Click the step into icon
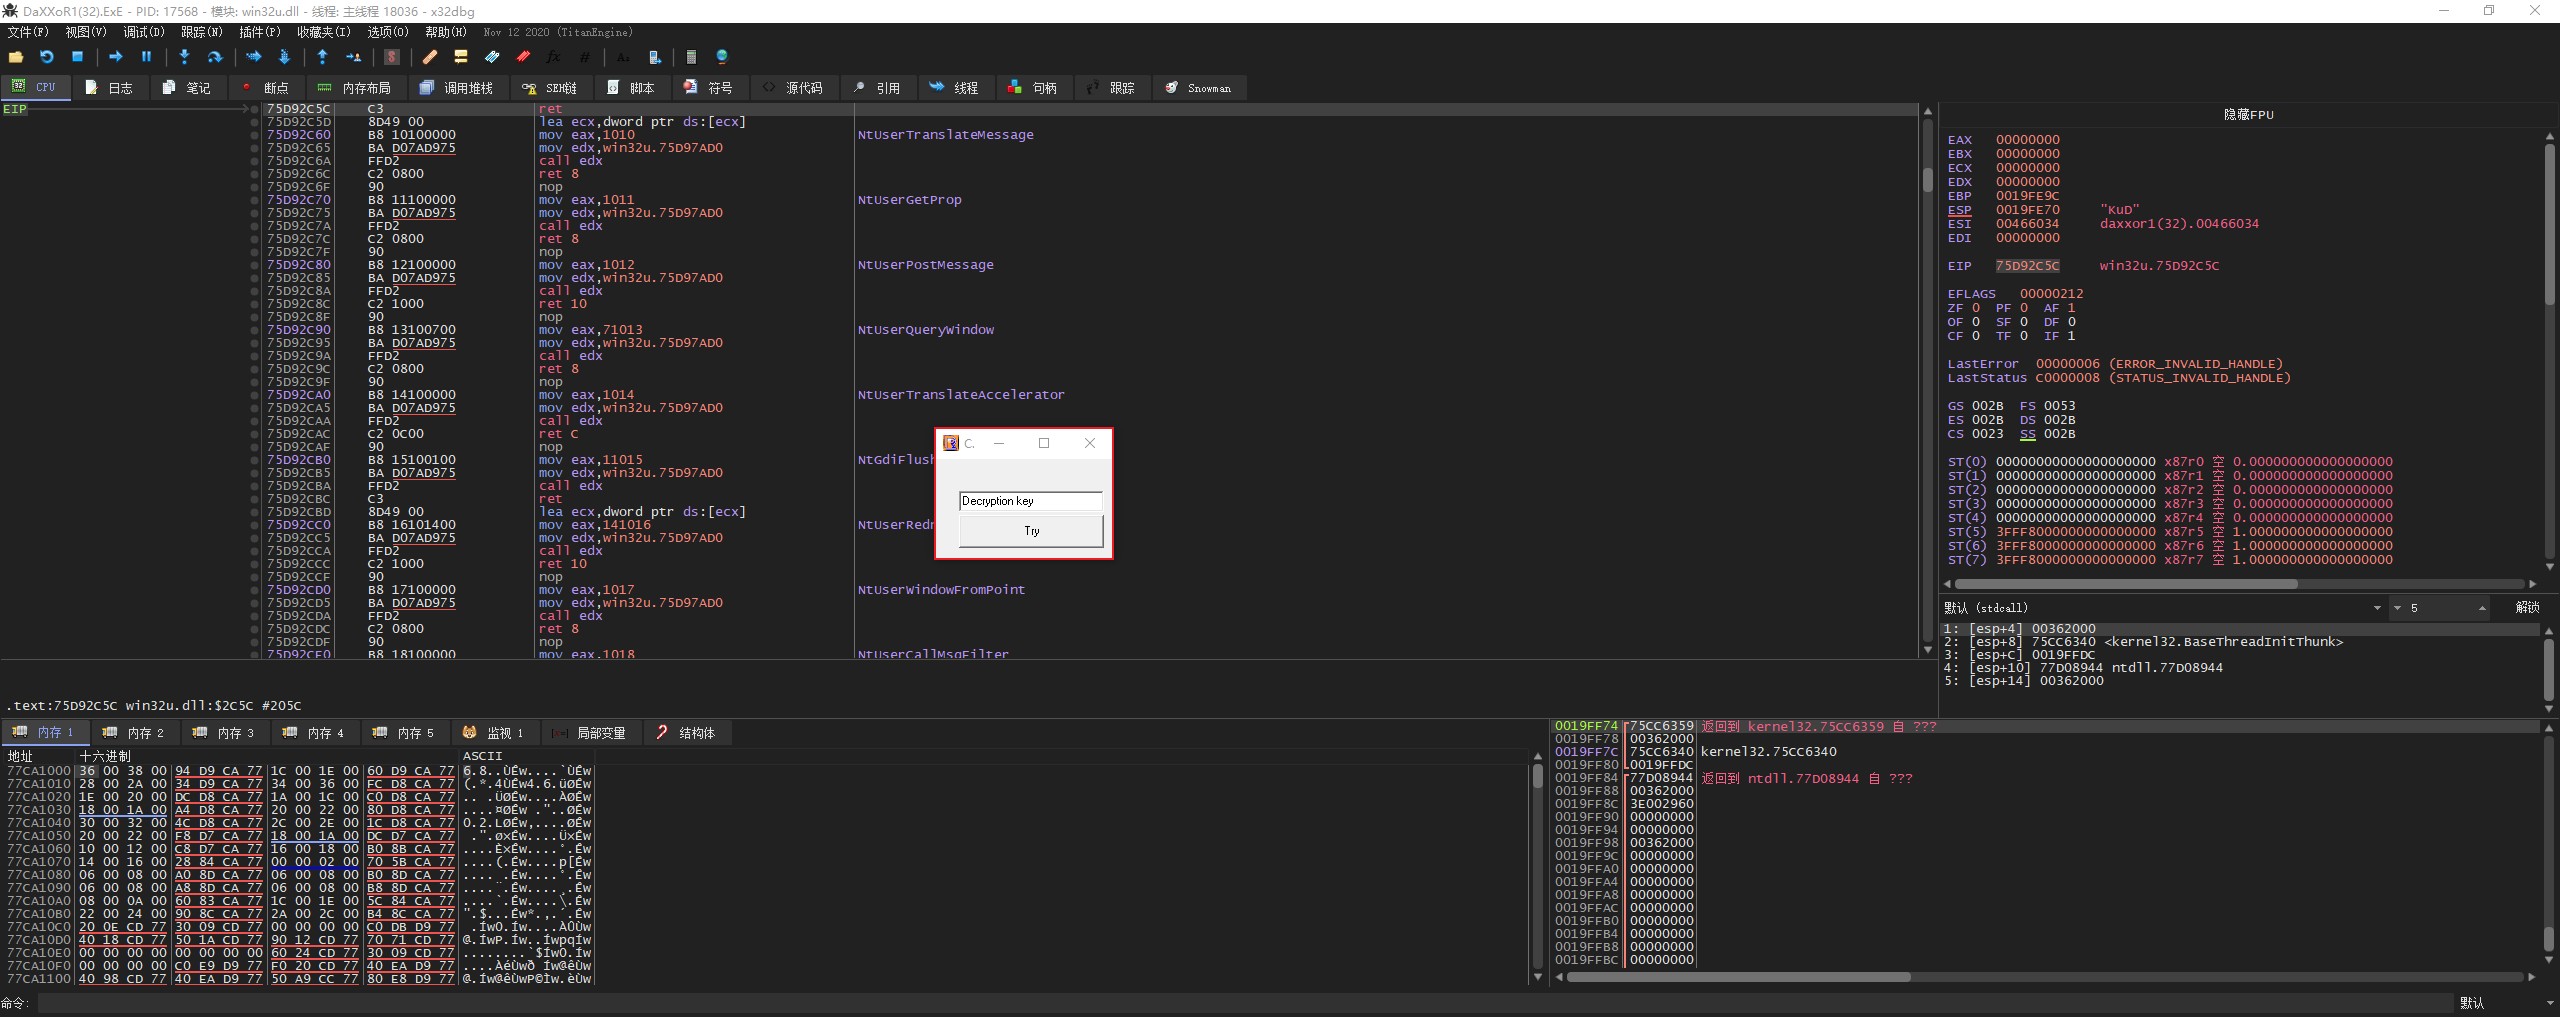 coord(184,57)
